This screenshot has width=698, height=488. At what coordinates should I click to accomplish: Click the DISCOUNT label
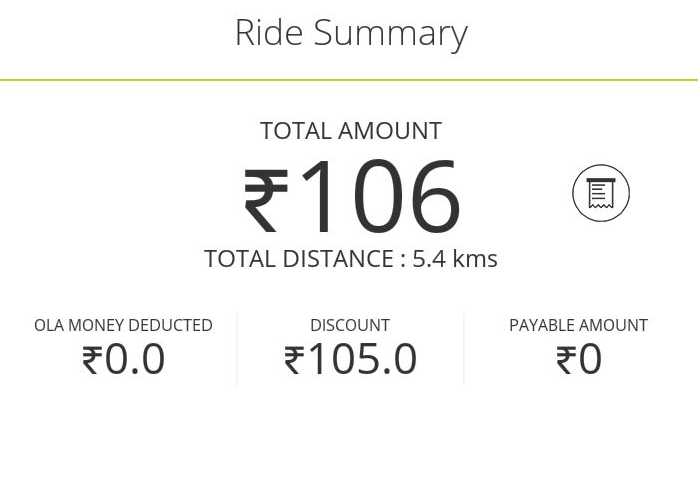(350, 325)
